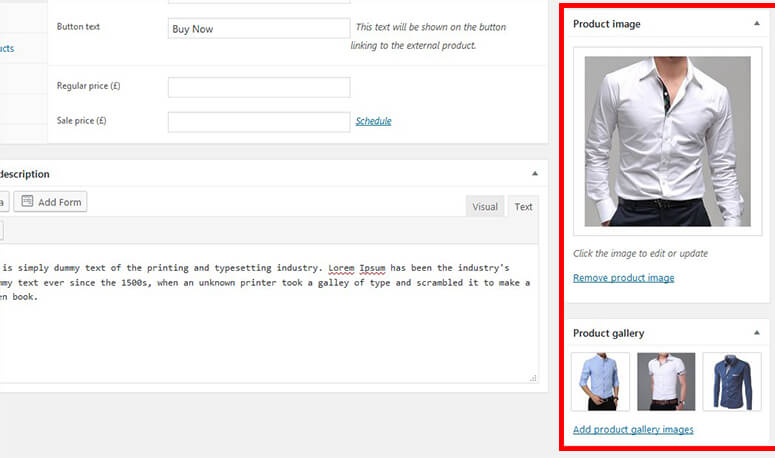Collapse the Product image panel
Image resolution: width=775 pixels, height=458 pixels.
click(756, 23)
